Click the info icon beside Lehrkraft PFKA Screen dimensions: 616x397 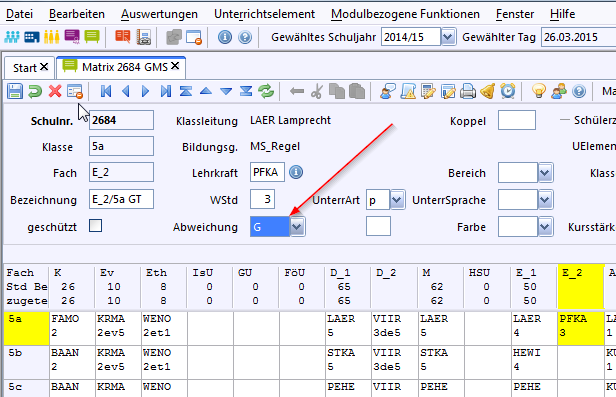pos(296,172)
